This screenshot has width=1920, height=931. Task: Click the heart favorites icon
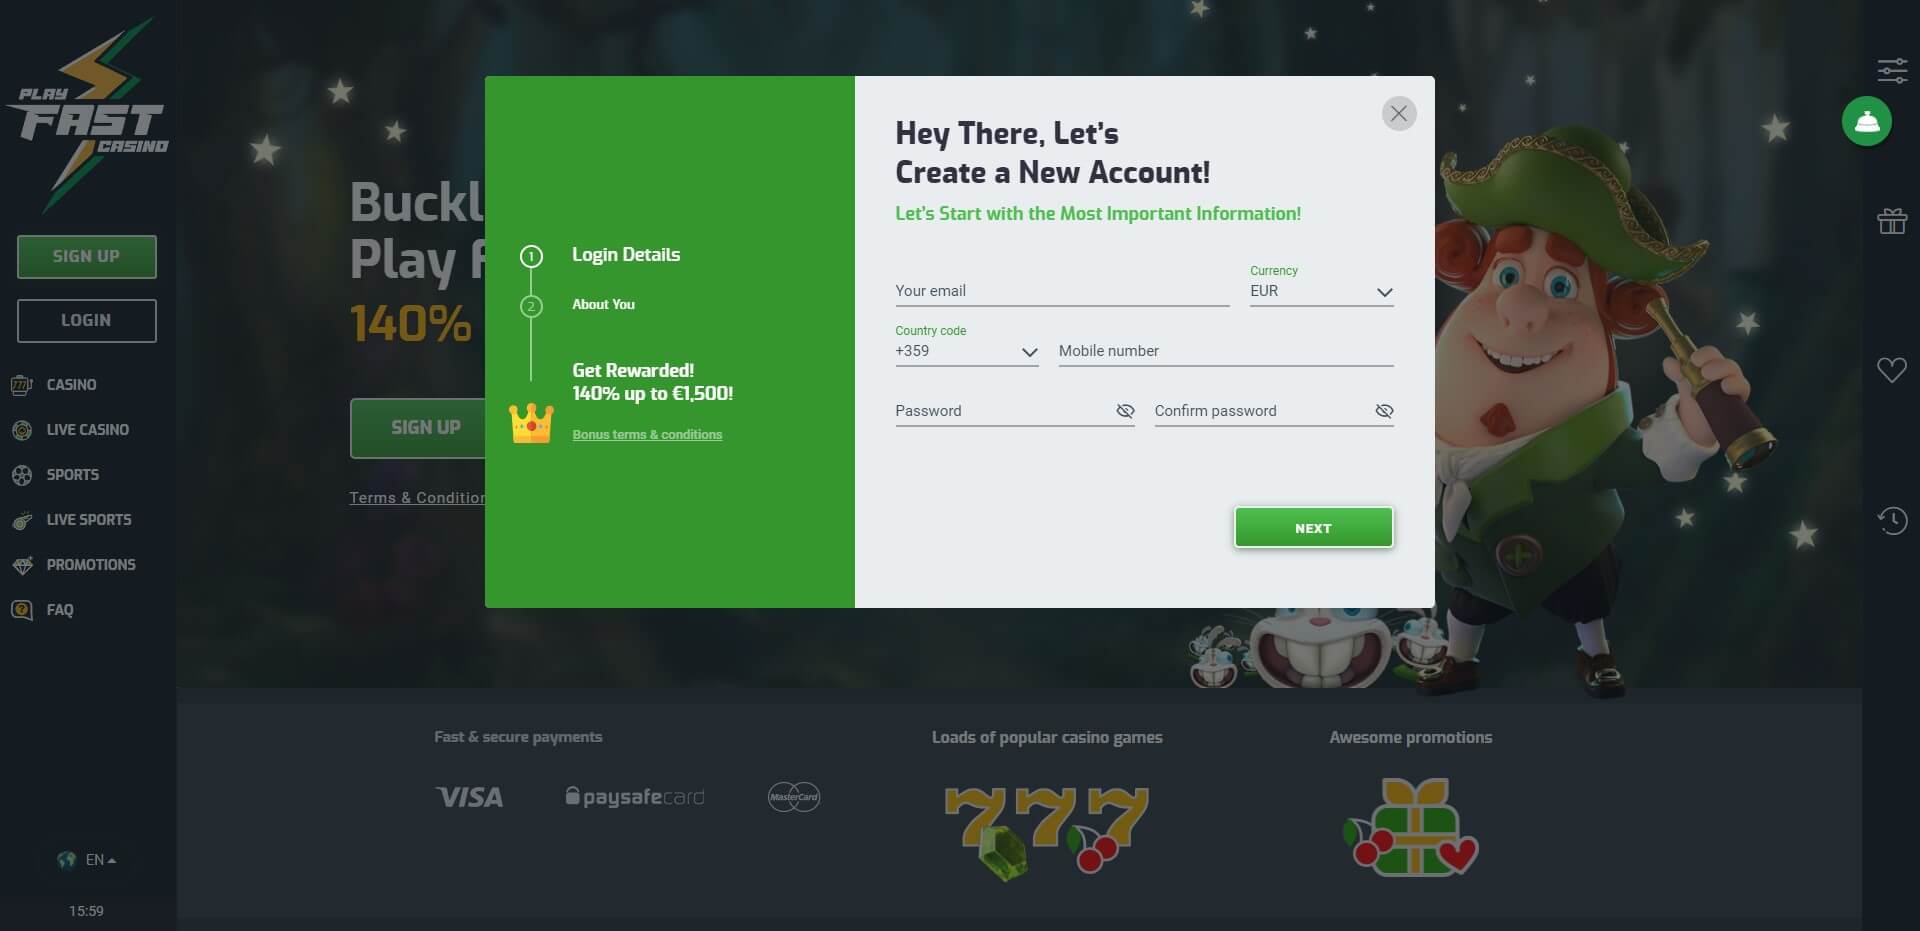pyautogui.click(x=1892, y=370)
